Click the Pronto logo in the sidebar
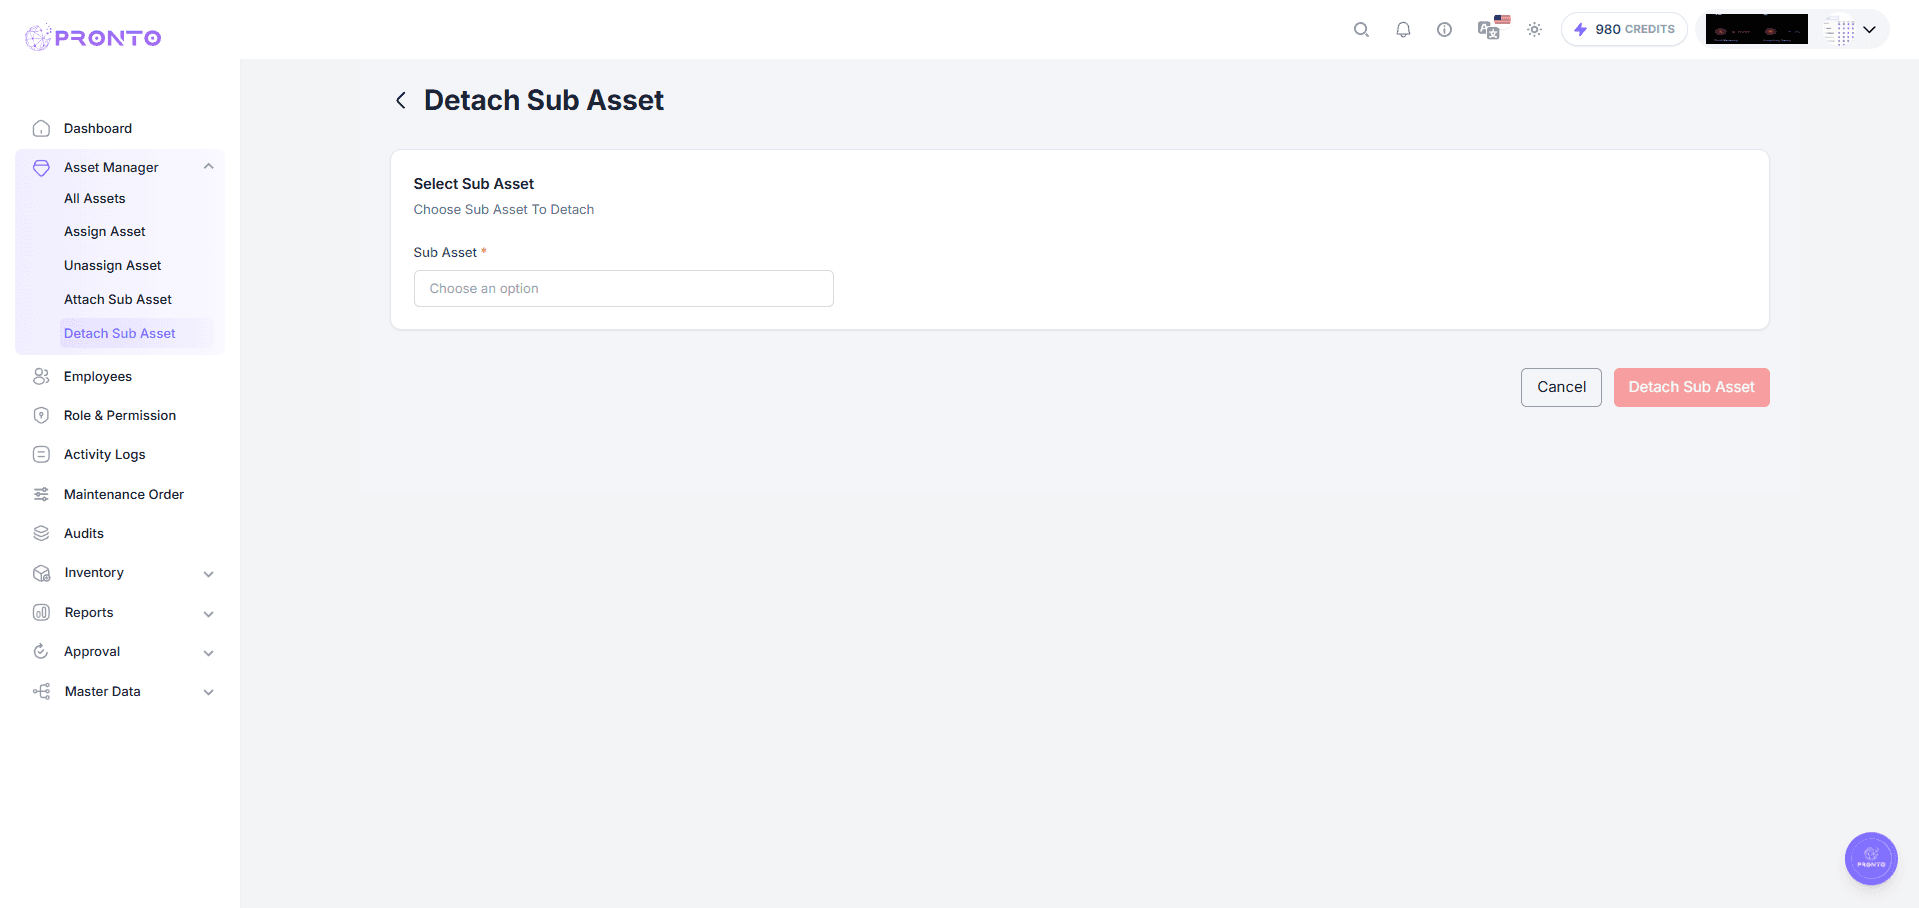Viewport: 1919px width, 908px height. point(92,37)
